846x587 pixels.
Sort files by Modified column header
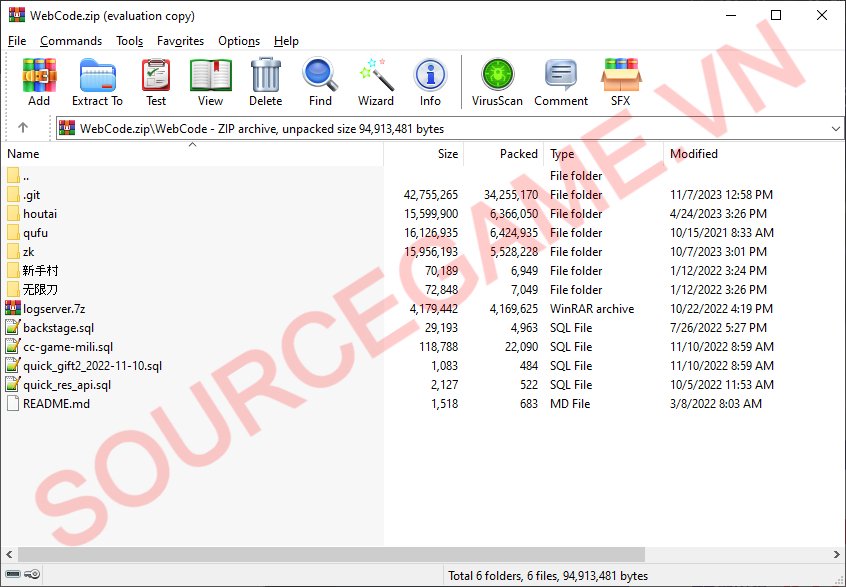694,154
